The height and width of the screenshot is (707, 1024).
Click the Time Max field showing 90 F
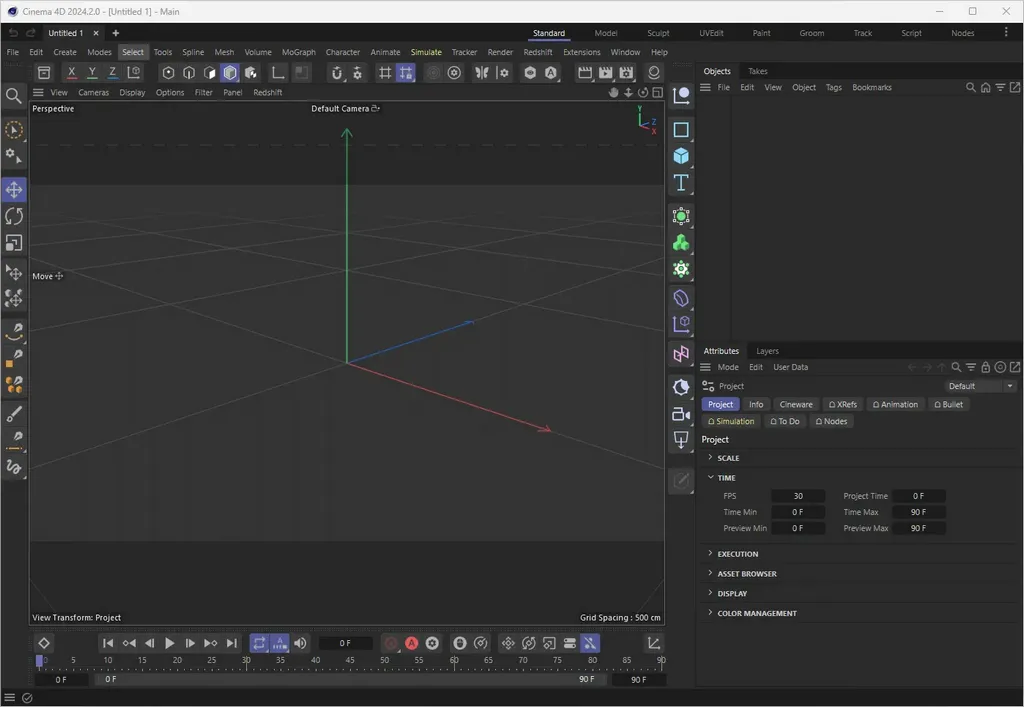point(918,512)
